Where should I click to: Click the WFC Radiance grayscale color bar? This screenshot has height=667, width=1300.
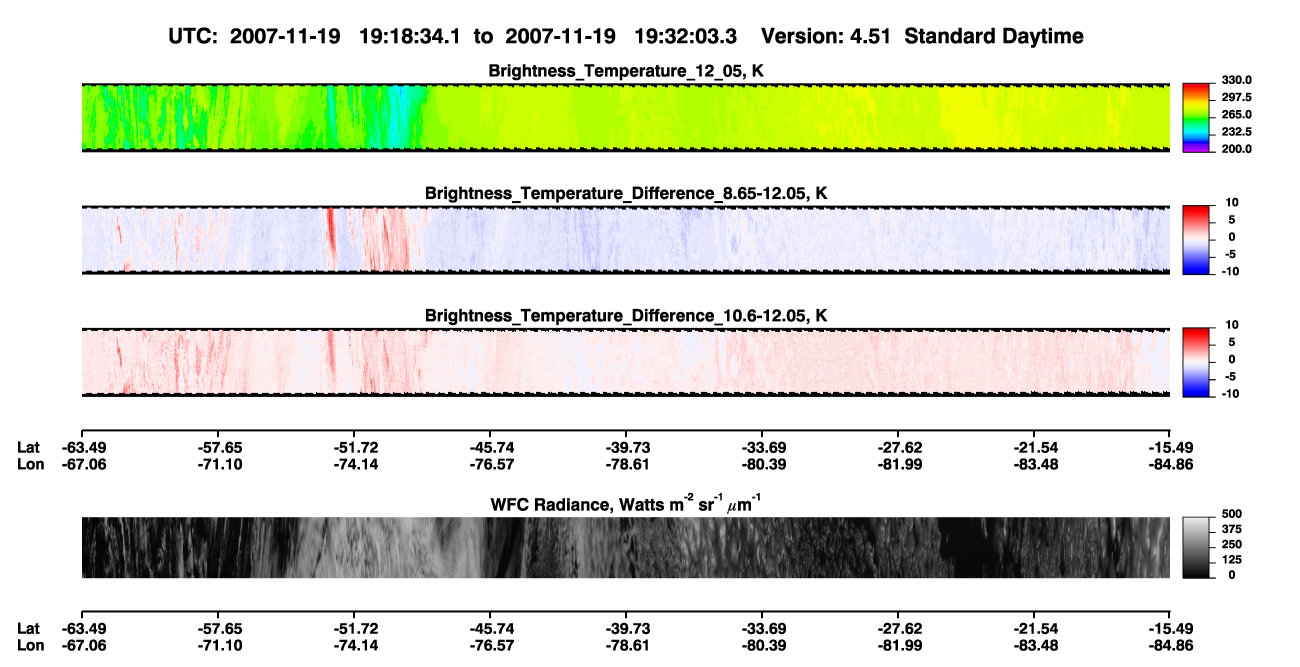tap(1198, 546)
